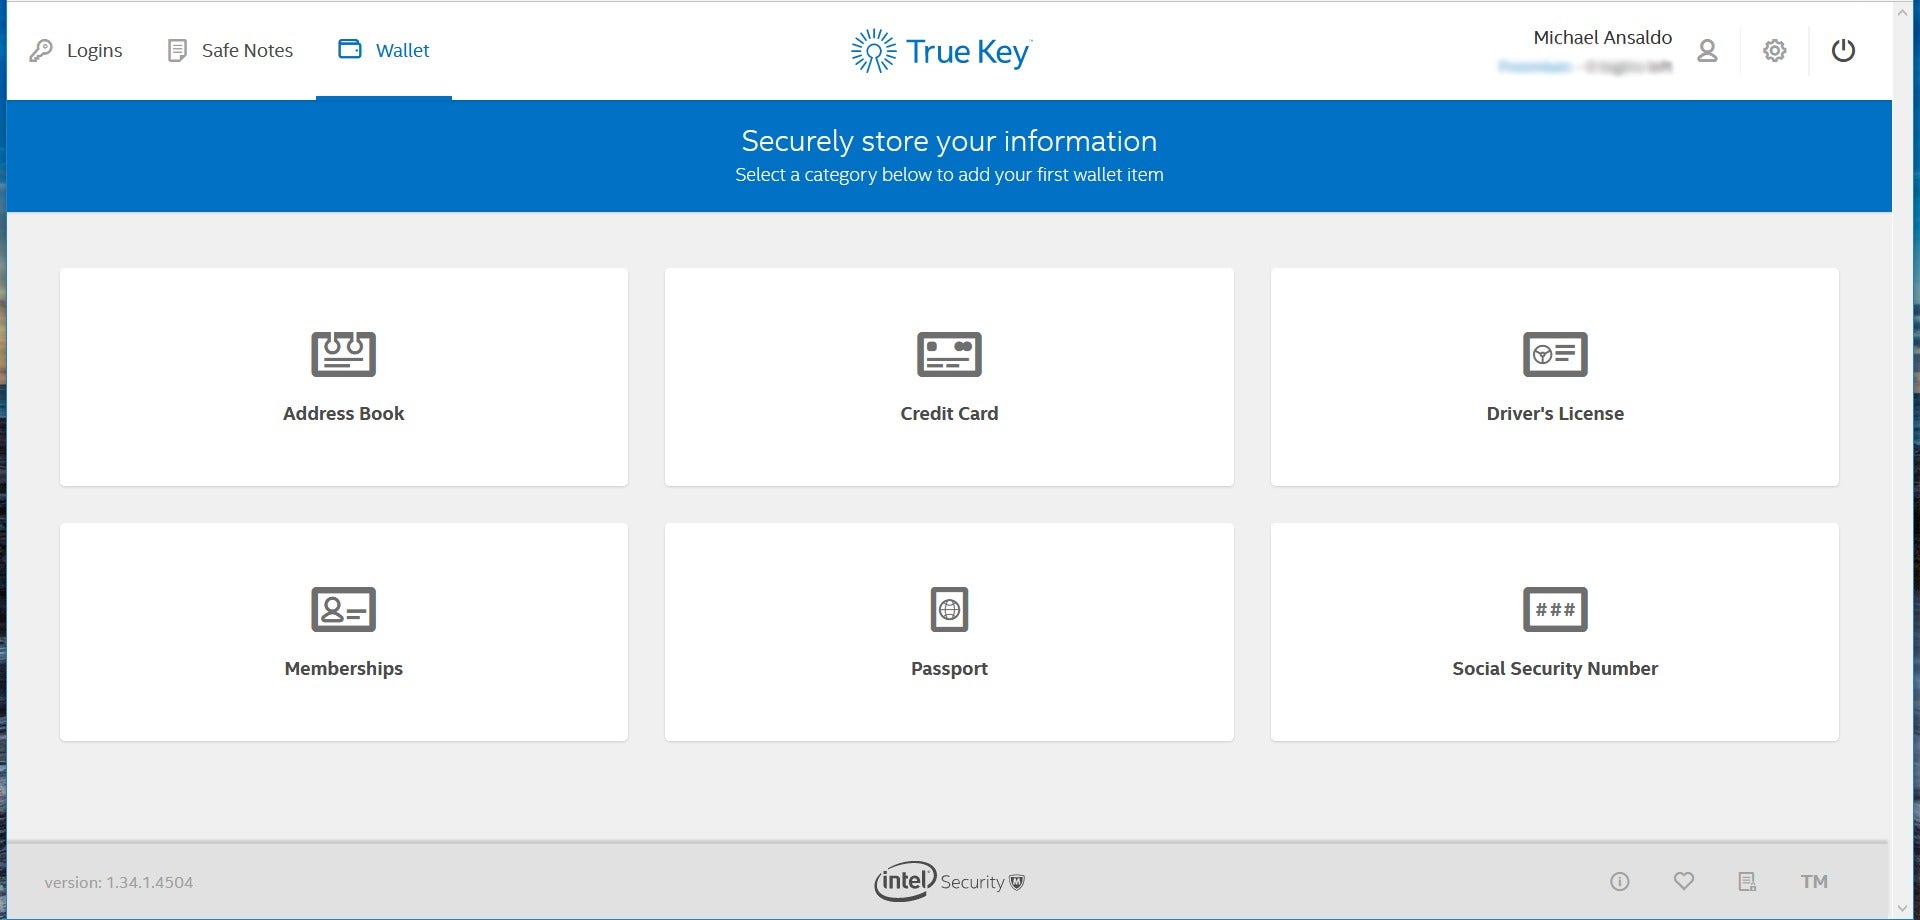Select the Wallet tab
Image resolution: width=1920 pixels, height=920 pixels.
pyautogui.click(x=384, y=50)
